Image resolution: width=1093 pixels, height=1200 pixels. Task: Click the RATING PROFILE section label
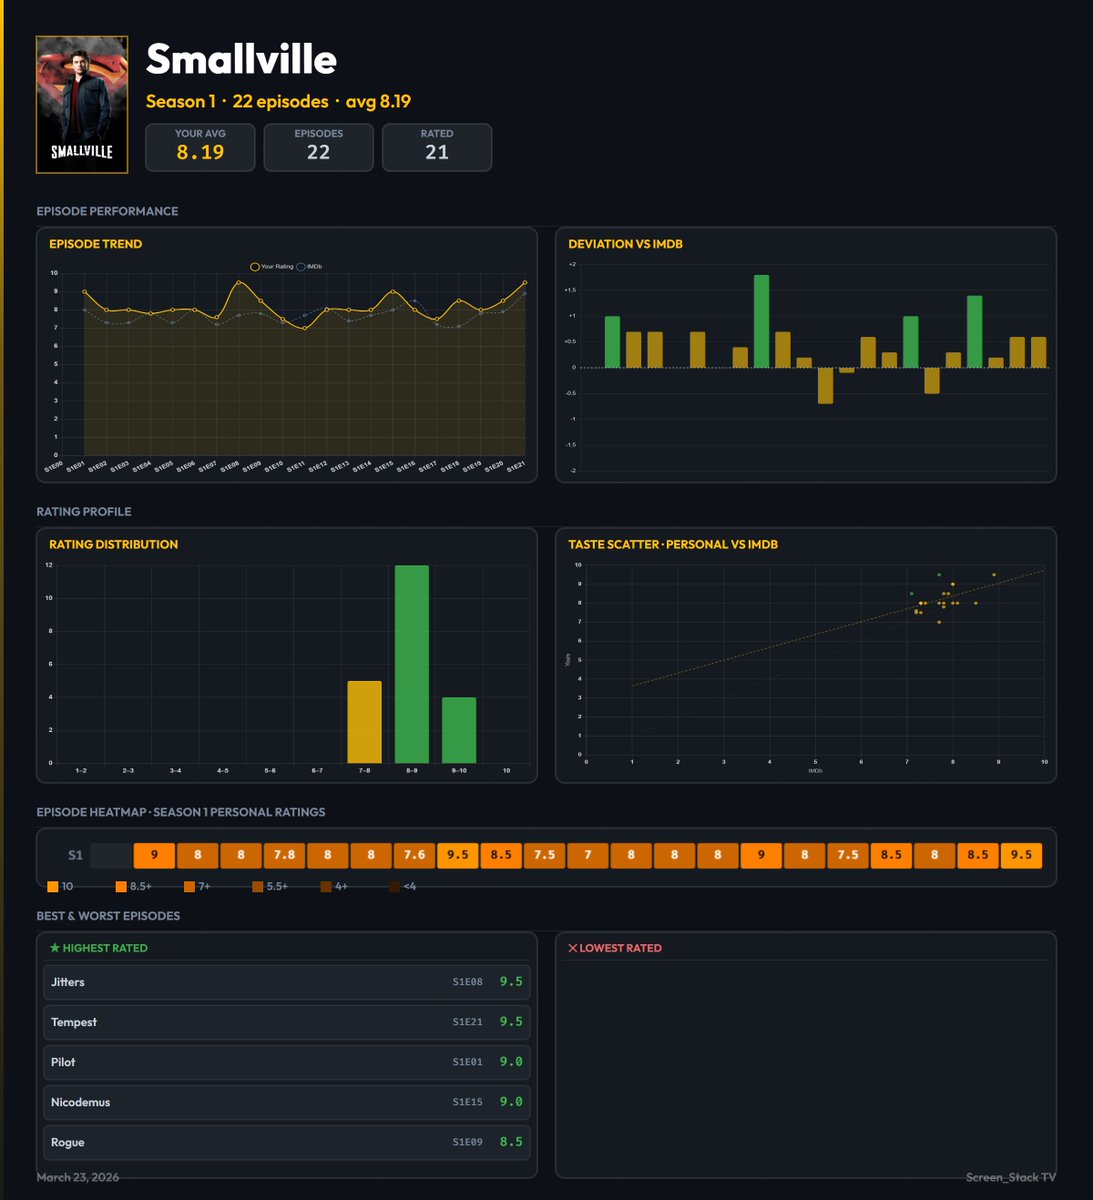tap(84, 512)
